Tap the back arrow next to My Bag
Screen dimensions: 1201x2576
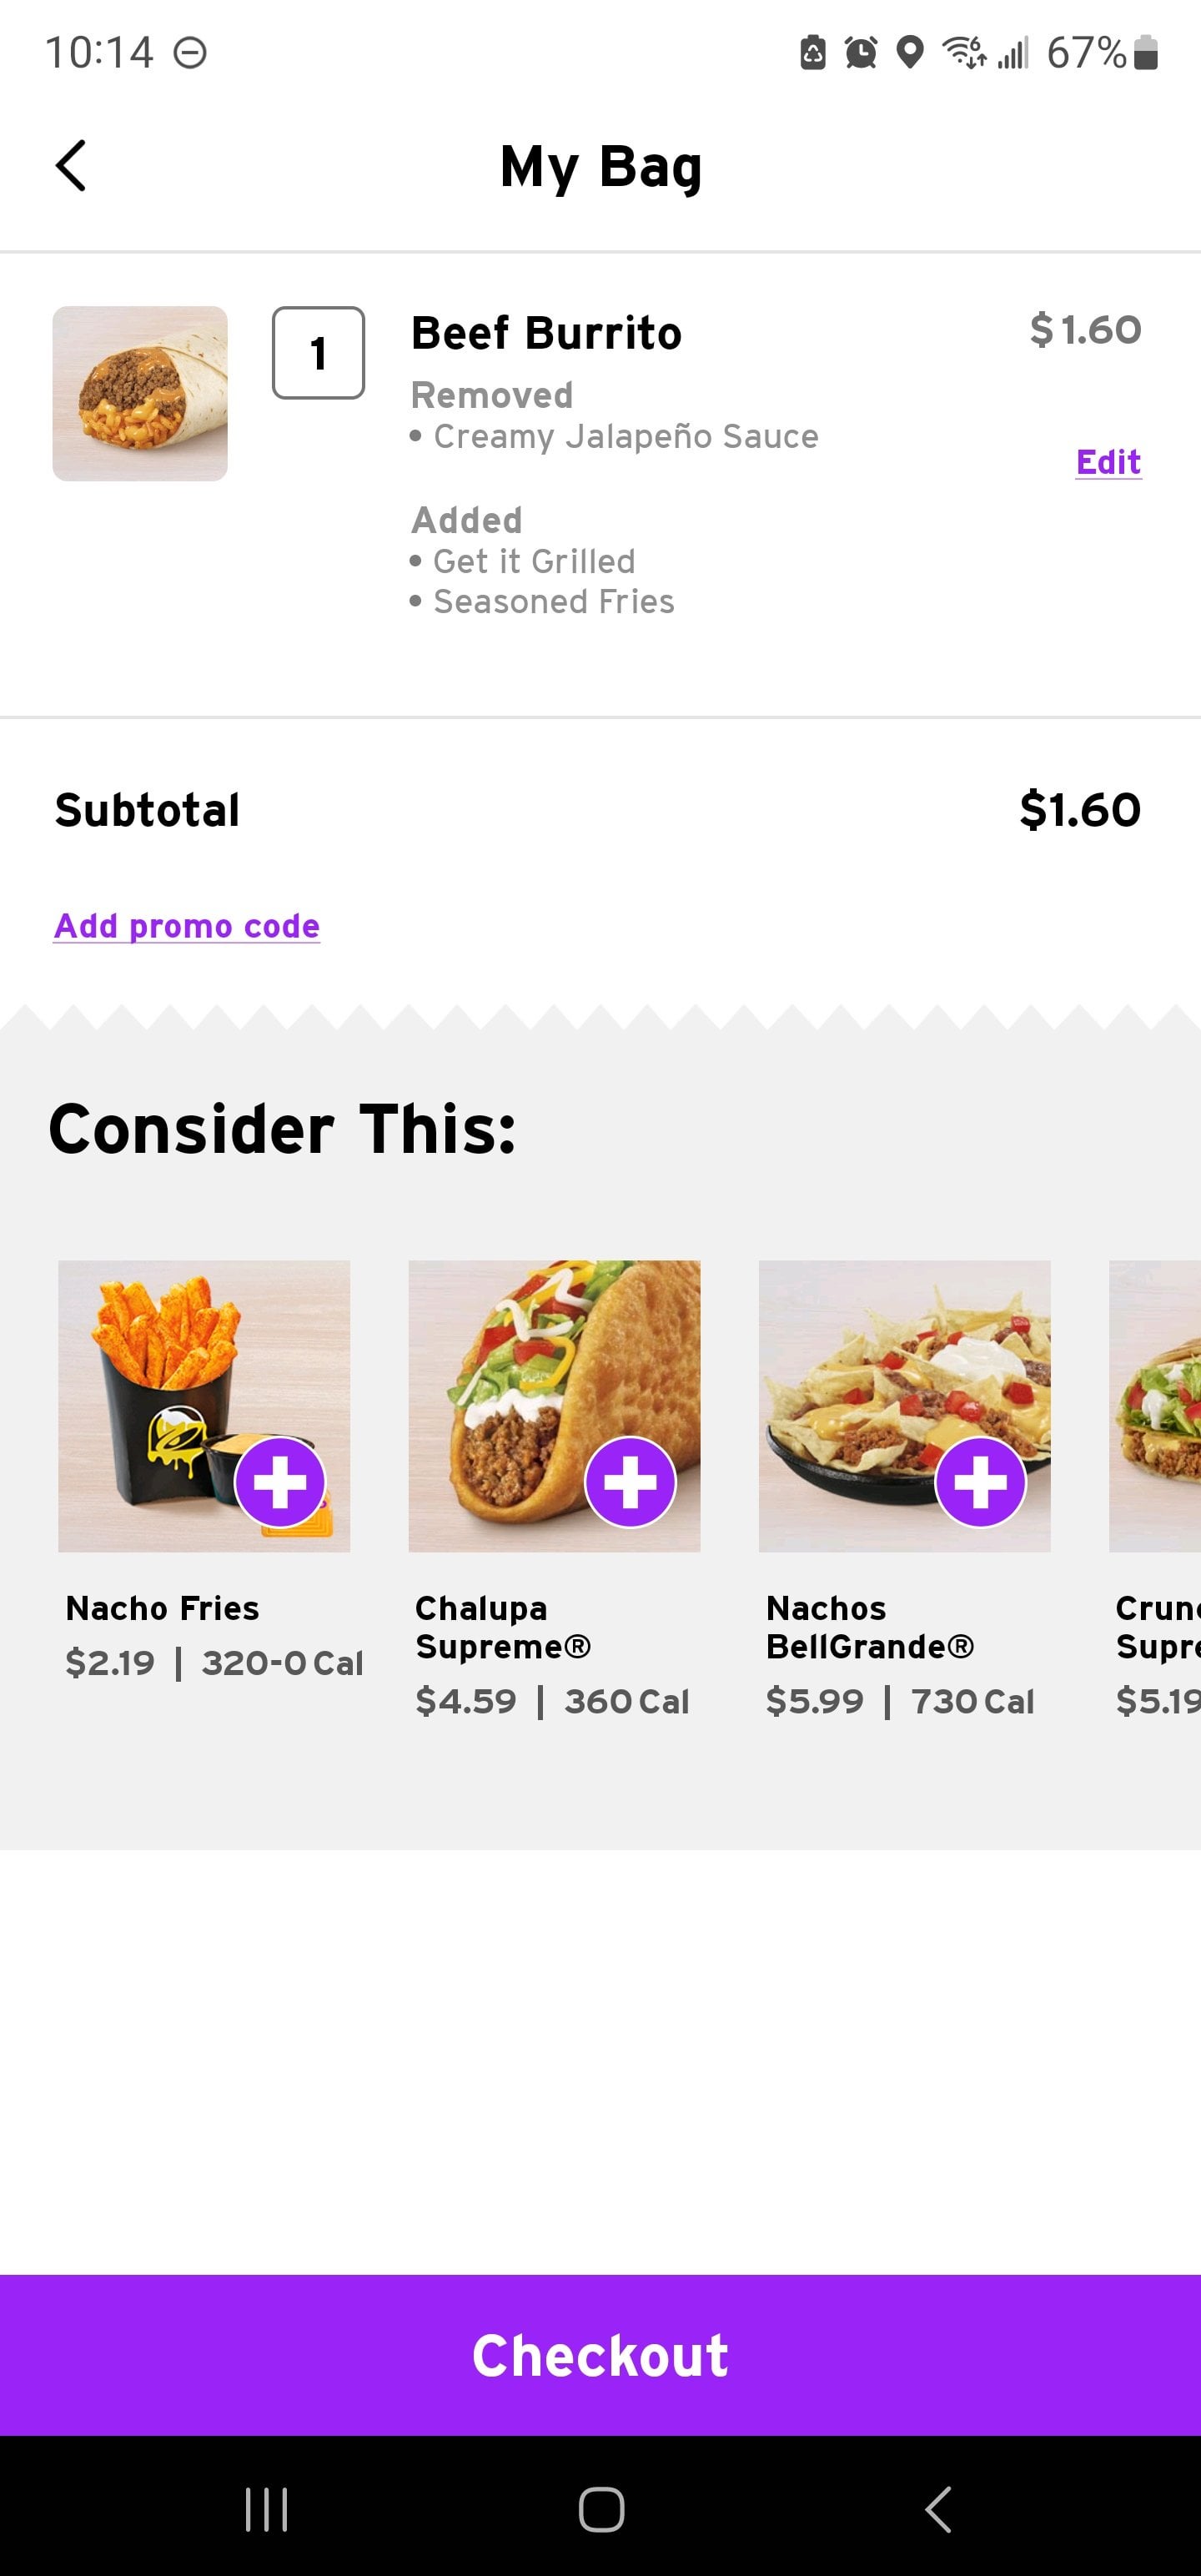pyautogui.click(x=70, y=165)
